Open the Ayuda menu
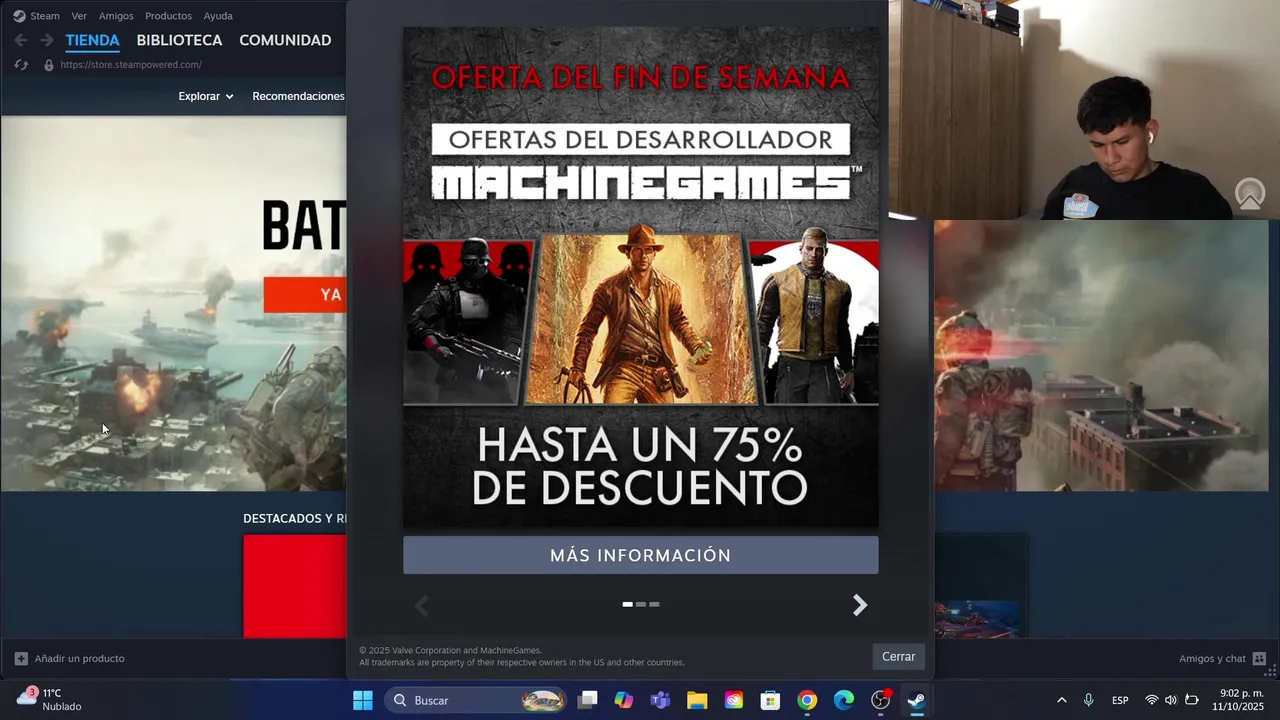The image size is (1280, 720). click(218, 16)
